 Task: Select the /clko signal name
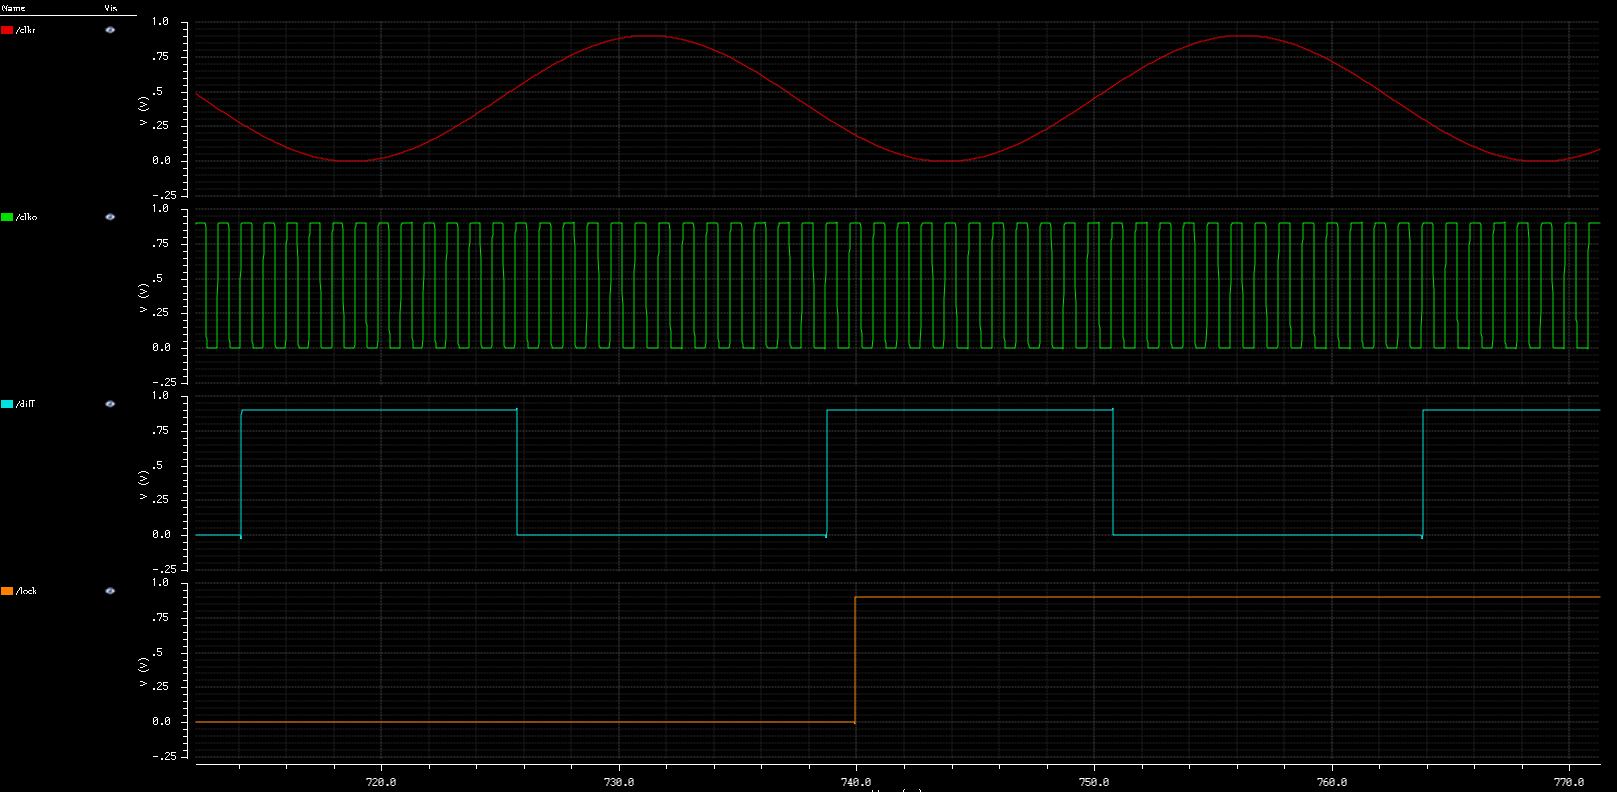pyautogui.click(x=27, y=217)
